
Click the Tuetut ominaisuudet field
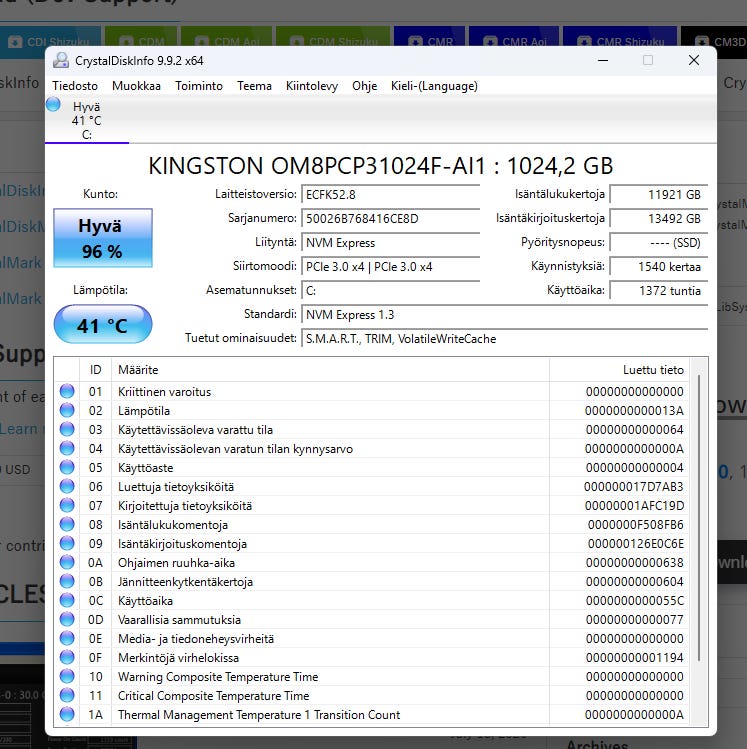coord(504,339)
